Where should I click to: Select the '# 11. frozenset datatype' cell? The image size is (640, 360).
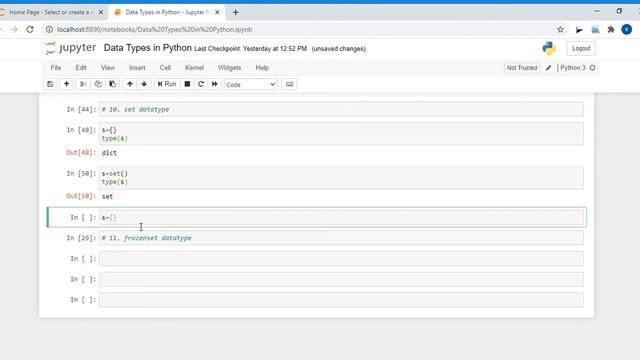click(x=341, y=238)
